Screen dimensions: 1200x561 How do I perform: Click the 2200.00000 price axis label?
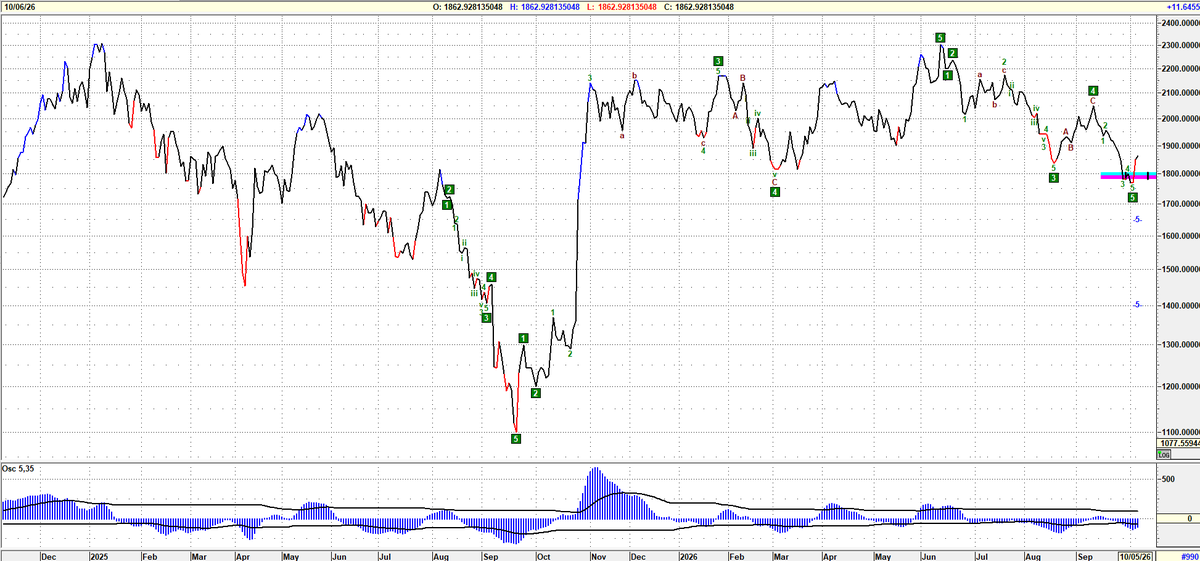click(x=1179, y=68)
